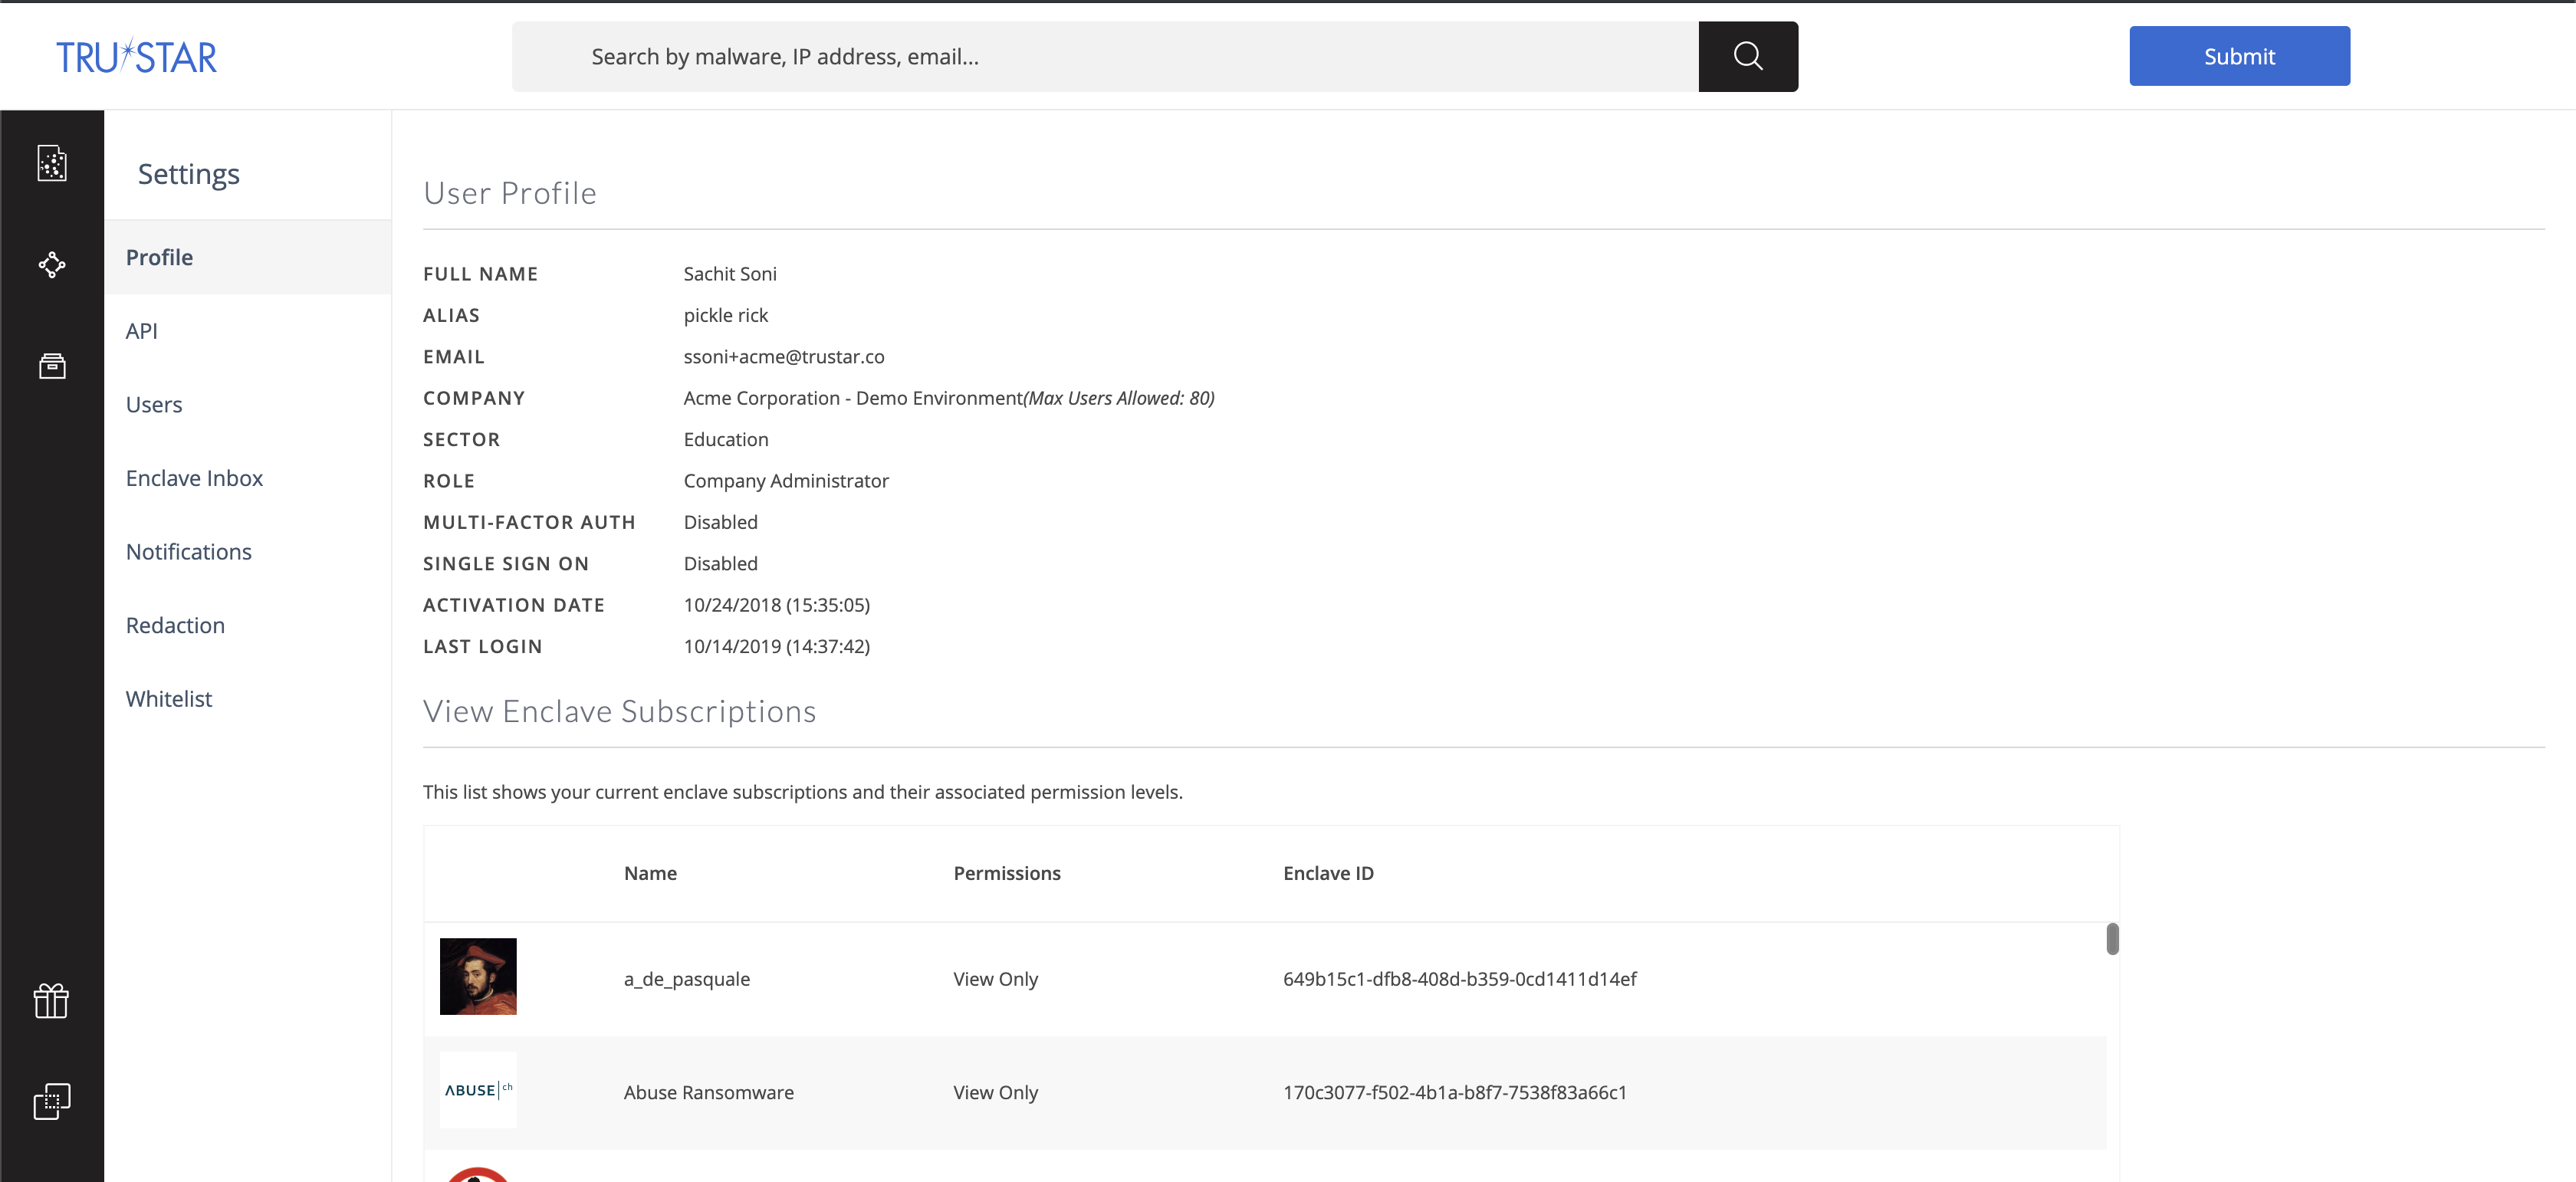Click enclave ID 649b15c1-dfb8-408d-b359-0cd1411d14ef
The width and height of the screenshot is (2576, 1182).
click(x=1459, y=979)
